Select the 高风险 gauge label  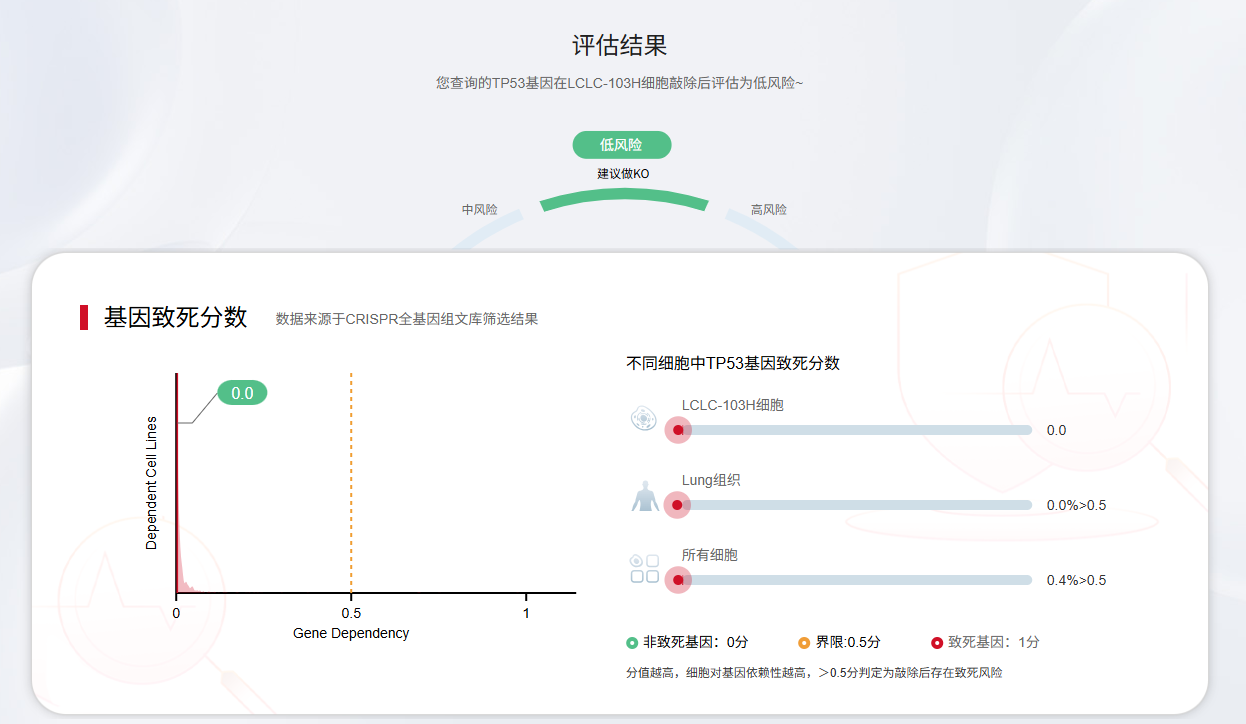(x=768, y=210)
